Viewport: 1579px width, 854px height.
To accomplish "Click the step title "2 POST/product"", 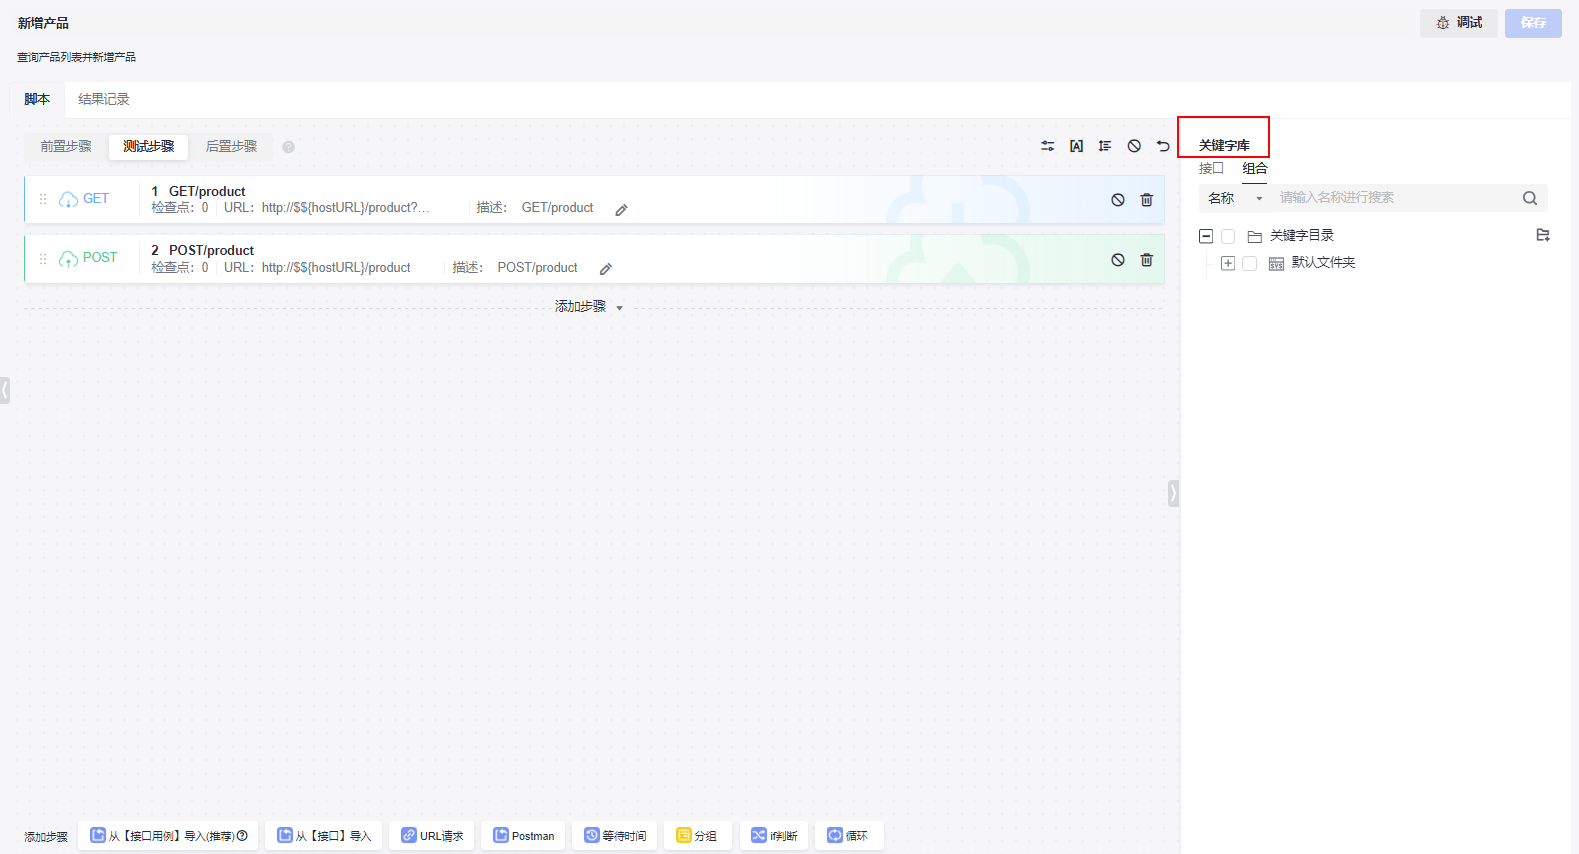I will pos(202,250).
